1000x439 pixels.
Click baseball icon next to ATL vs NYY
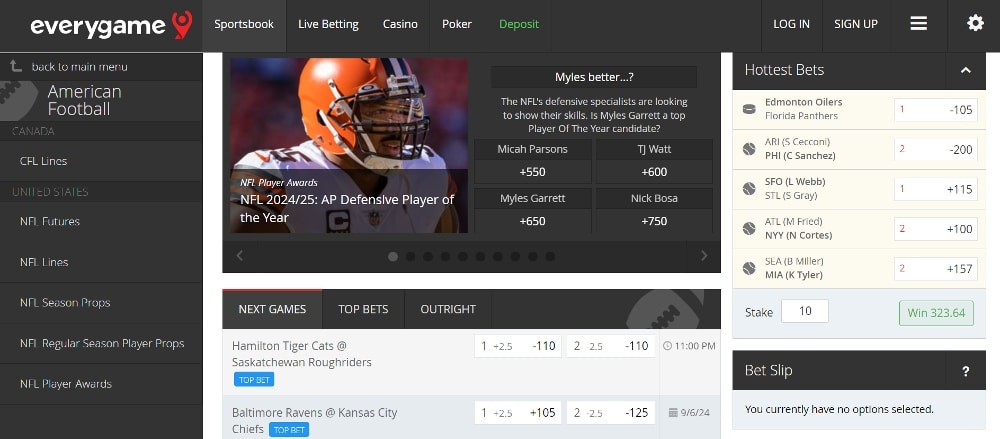pyautogui.click(x=749, y=228)
